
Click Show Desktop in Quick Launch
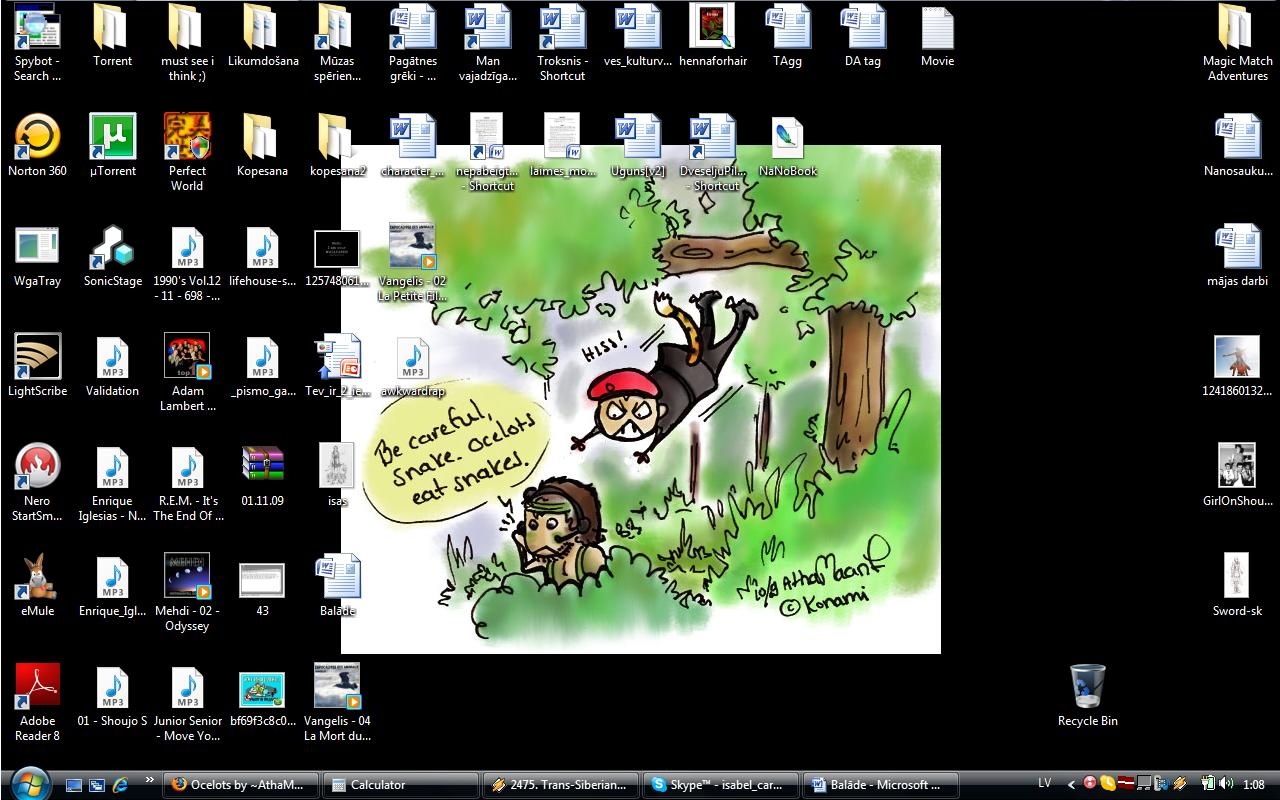[74, 785]
